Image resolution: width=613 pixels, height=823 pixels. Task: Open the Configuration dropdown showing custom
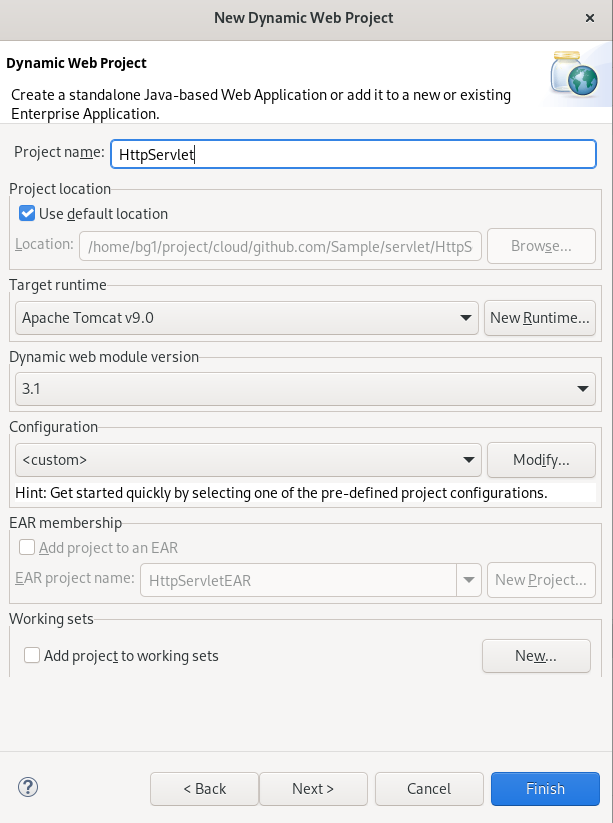tap(248, 460)
